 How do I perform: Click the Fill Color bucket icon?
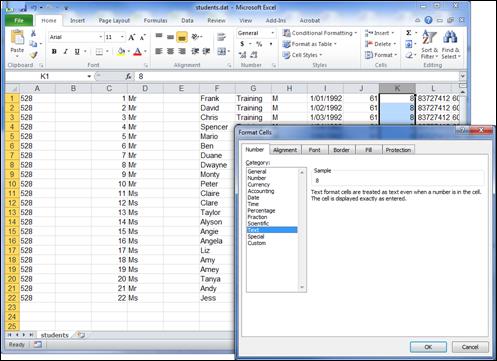tap(121, 52)
